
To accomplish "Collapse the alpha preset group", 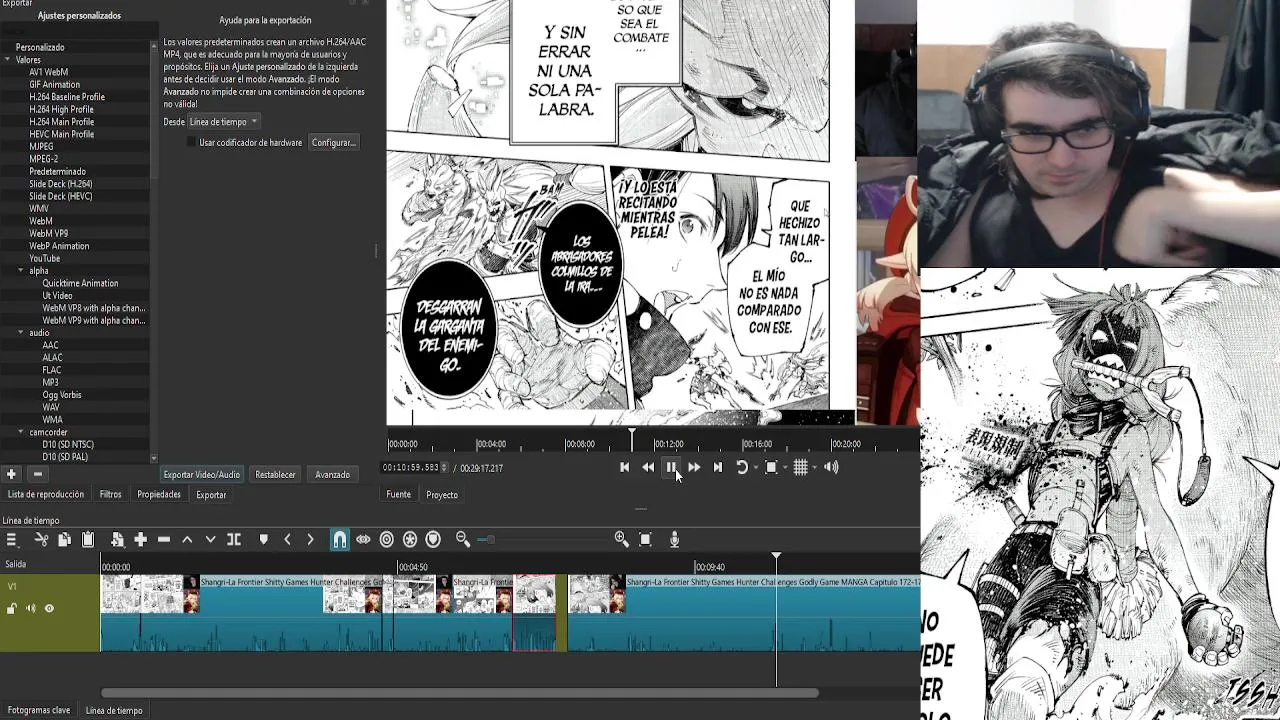I will (x=21, y=271).
